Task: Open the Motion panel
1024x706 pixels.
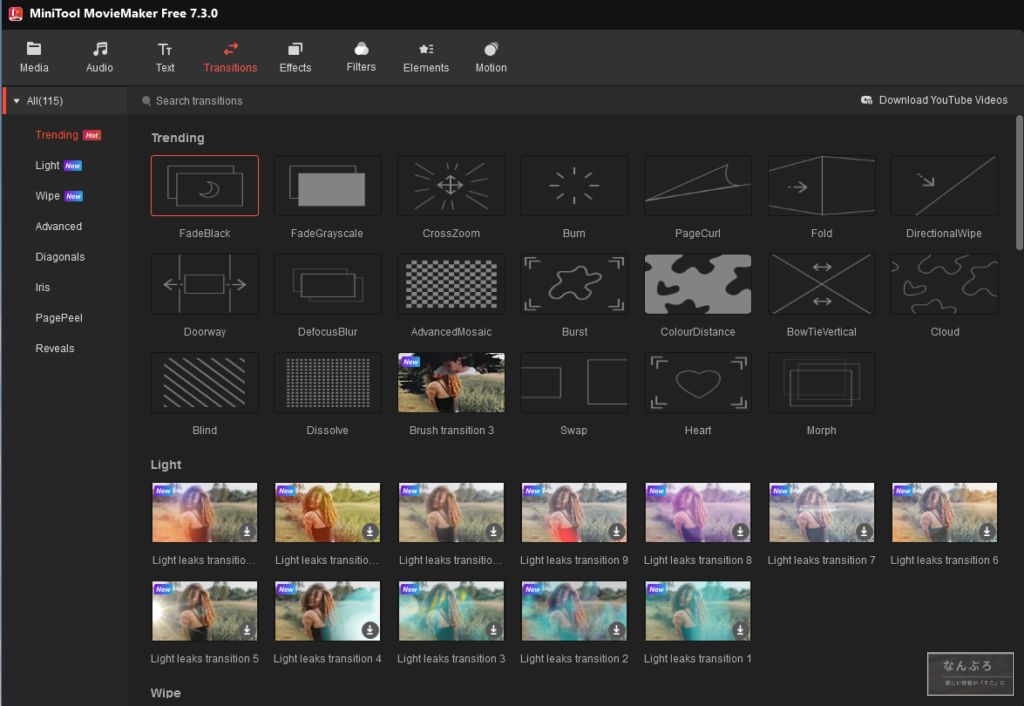Action: tap(491, 57)
